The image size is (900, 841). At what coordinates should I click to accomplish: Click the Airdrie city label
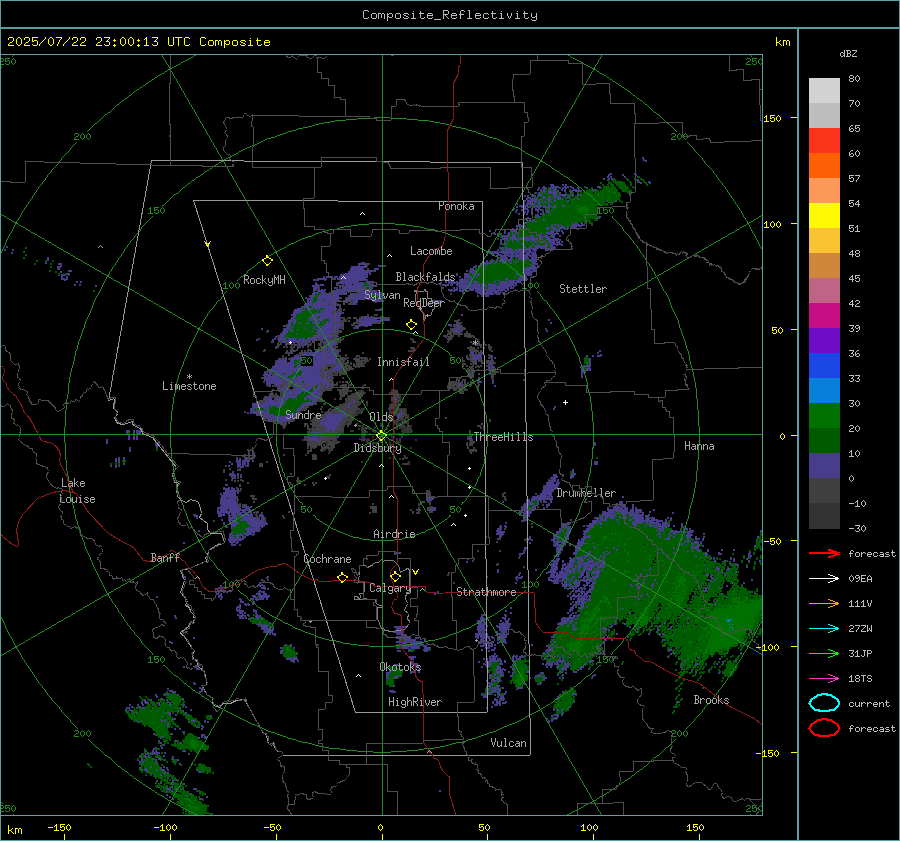pyautogui.click(x=394, y=534)
